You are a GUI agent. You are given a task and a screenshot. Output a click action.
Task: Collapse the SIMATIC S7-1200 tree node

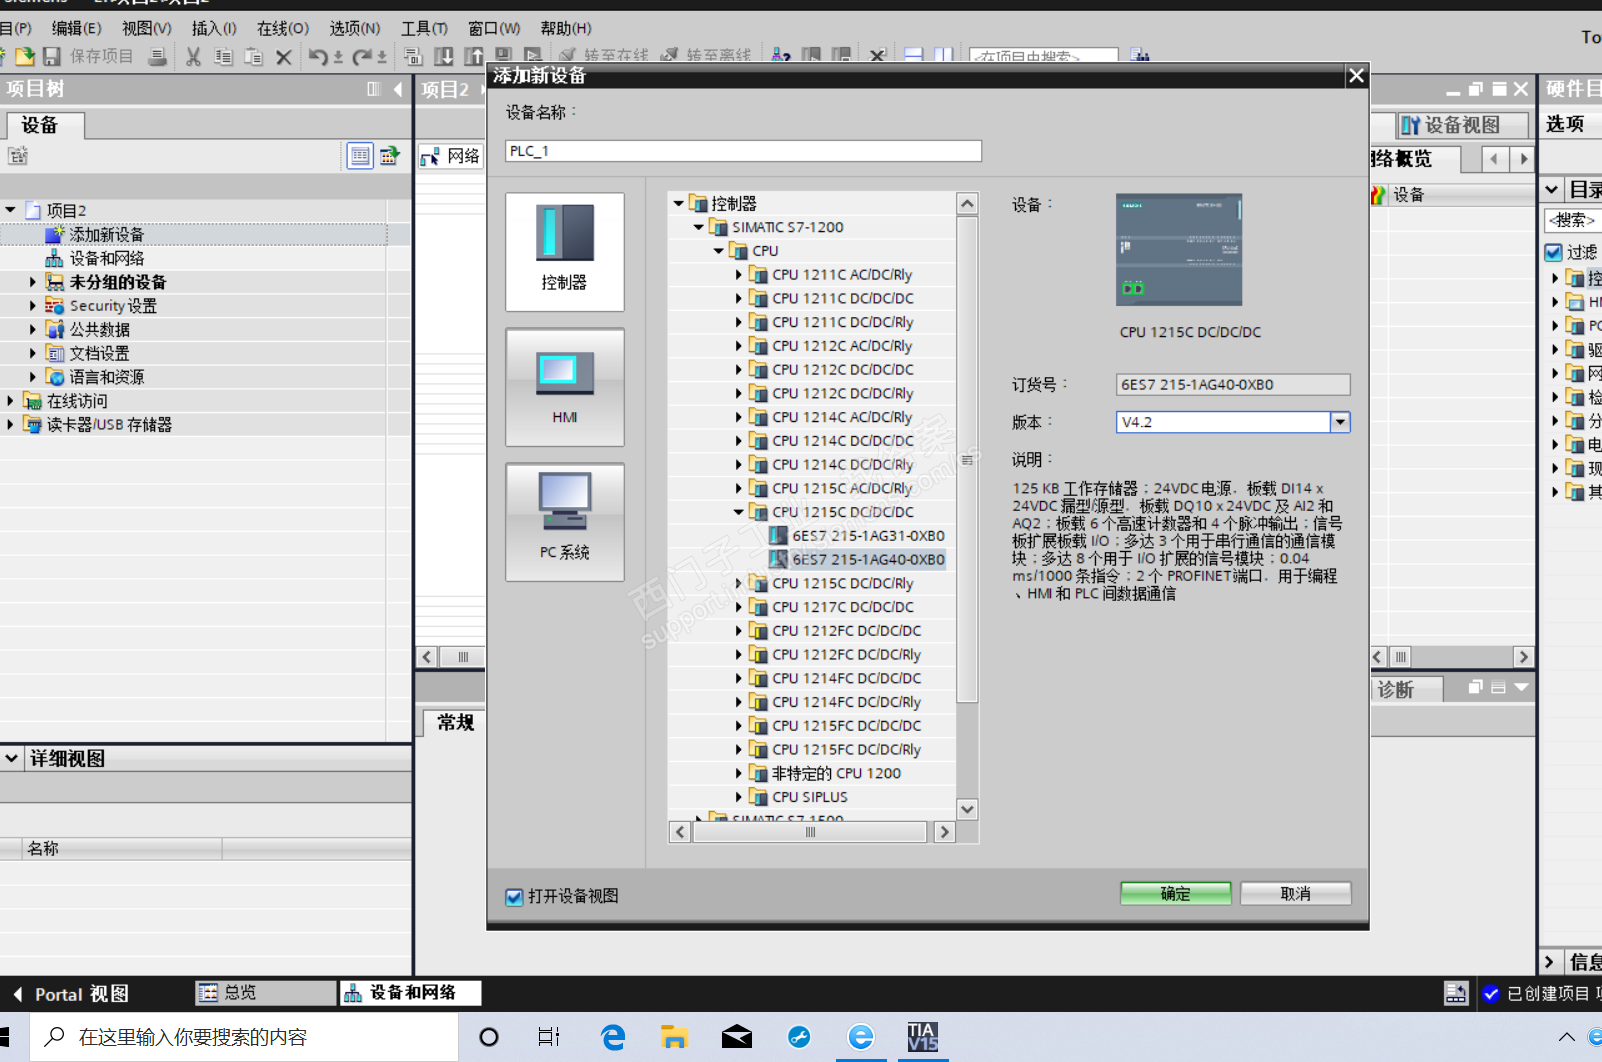point(698,227)
